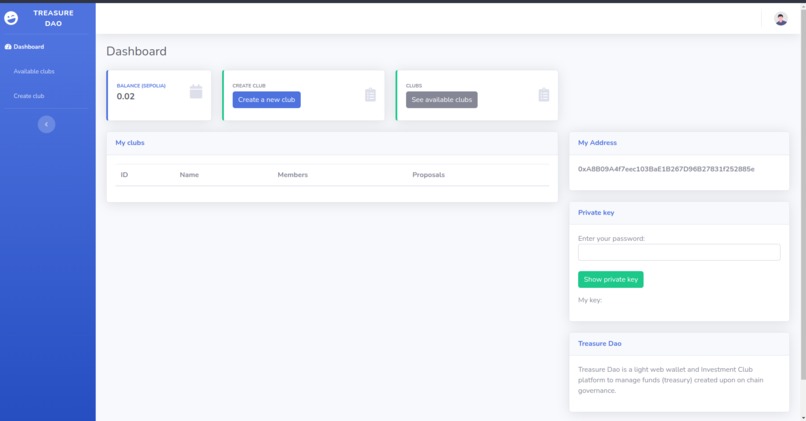Viewport: 806px width, 421px height.
Task: Click the Dashboard gauge icon in sidebar
Action: pos(8,47)
